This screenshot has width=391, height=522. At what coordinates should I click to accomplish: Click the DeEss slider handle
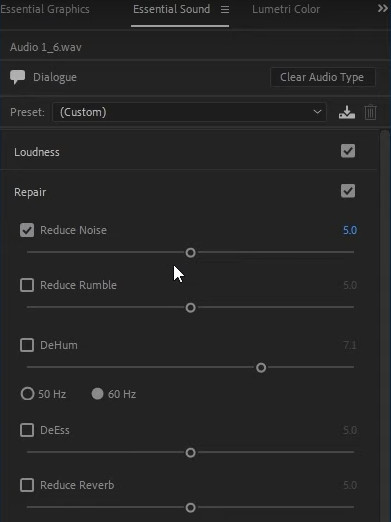pos(190,453)
